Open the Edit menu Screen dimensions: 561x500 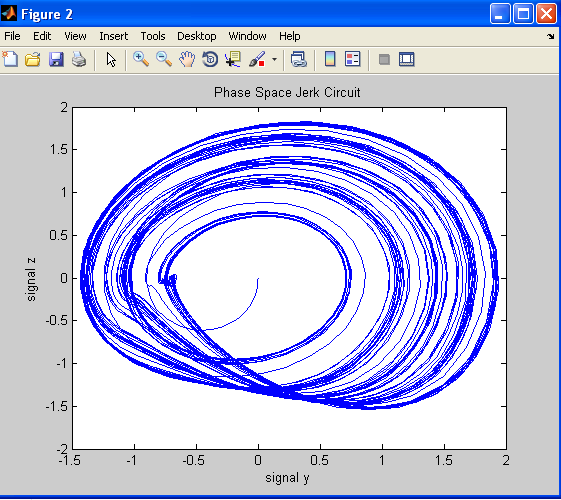coord(42,36)
